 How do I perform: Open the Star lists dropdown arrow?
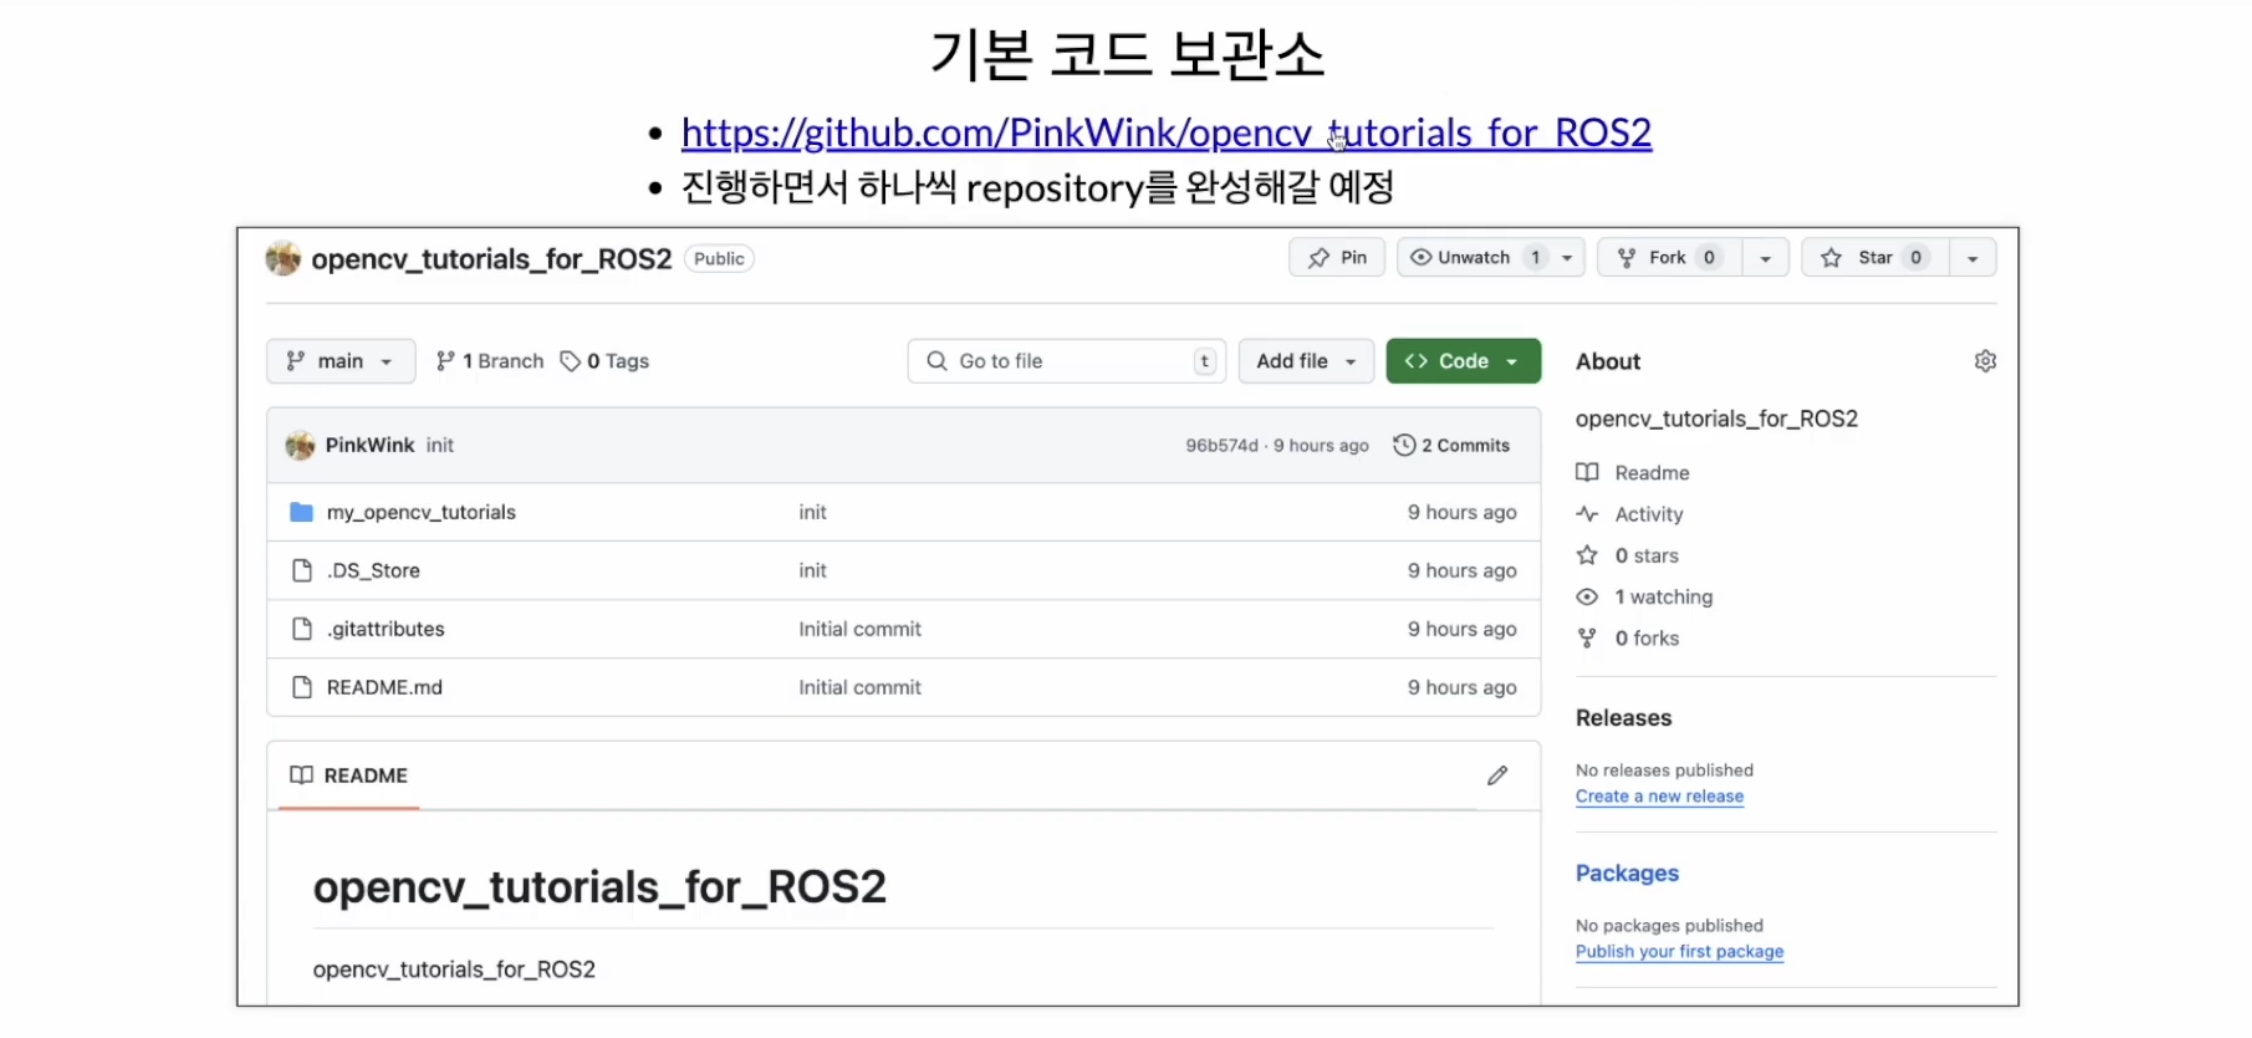click(x=1972, y=258)
